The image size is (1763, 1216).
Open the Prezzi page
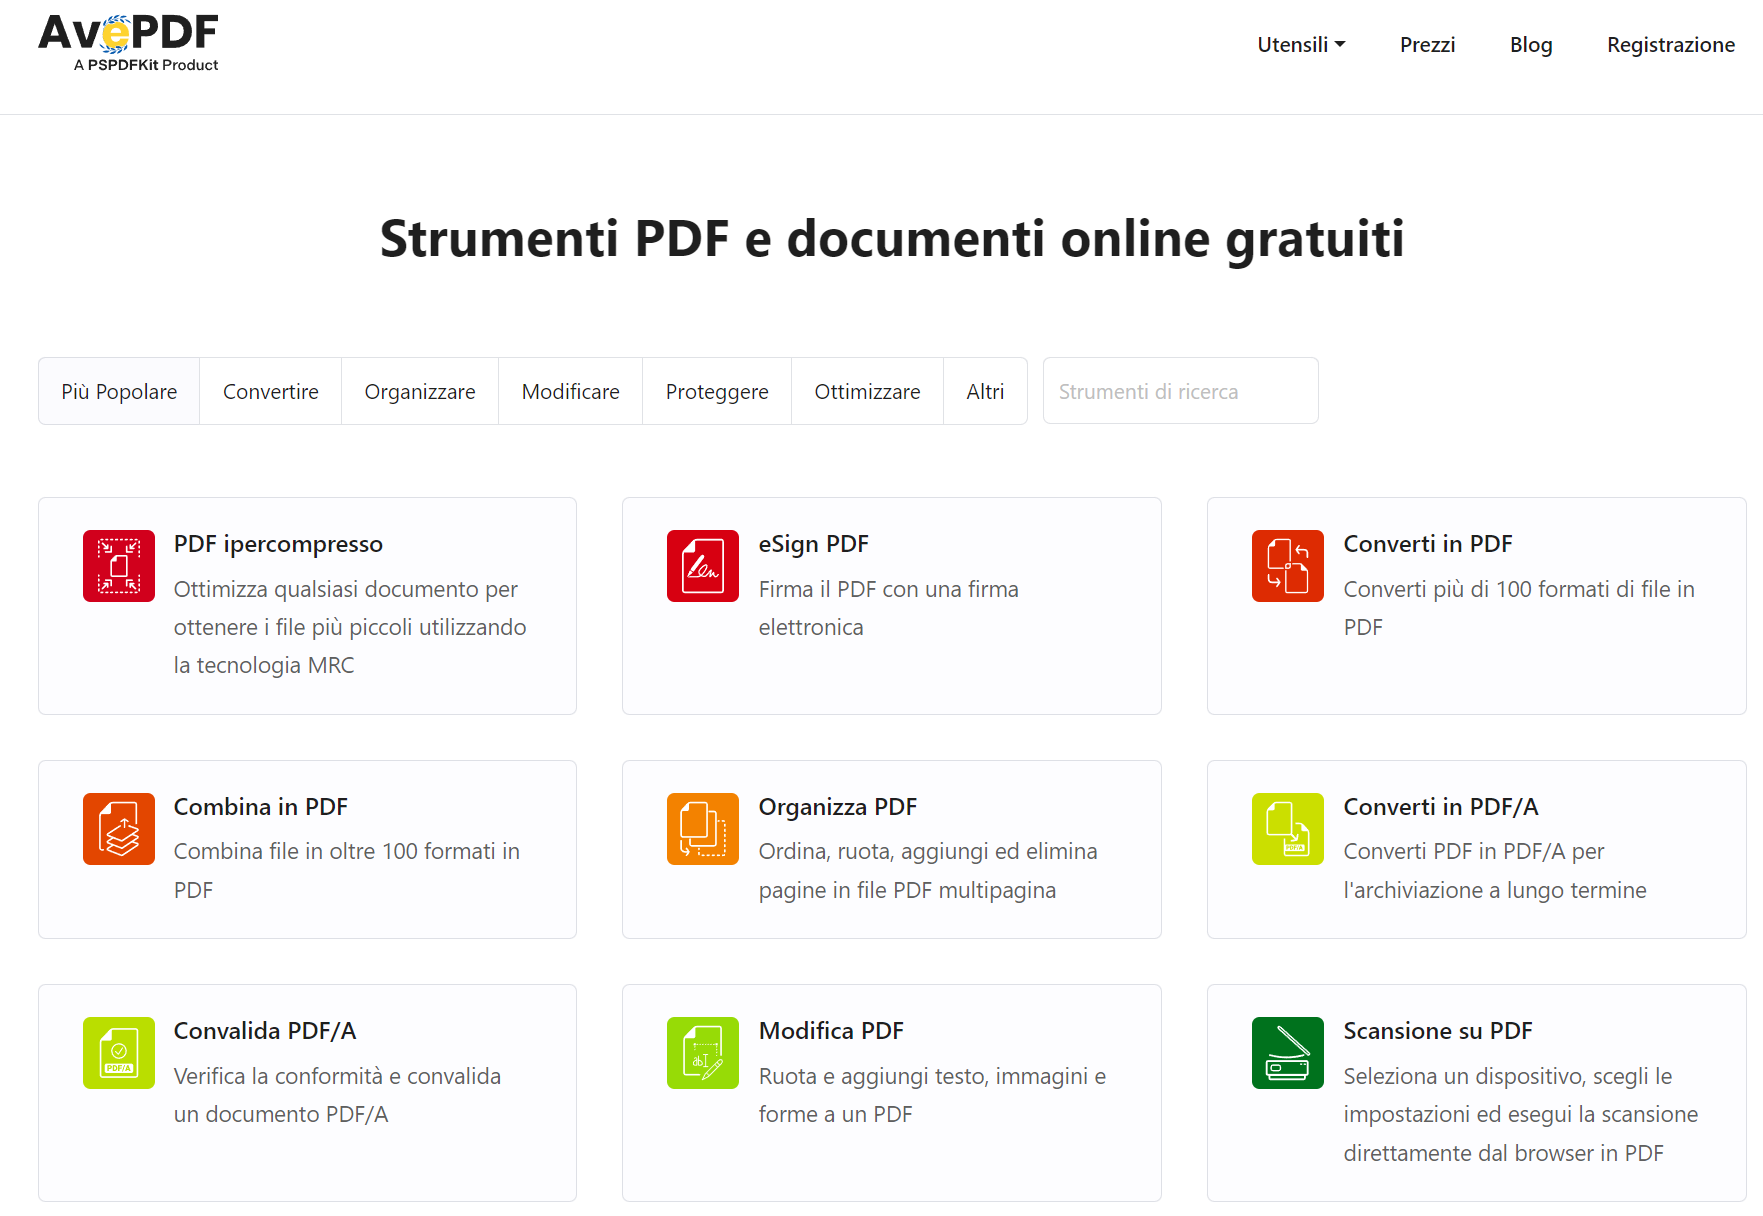[x=1428, y=44]
